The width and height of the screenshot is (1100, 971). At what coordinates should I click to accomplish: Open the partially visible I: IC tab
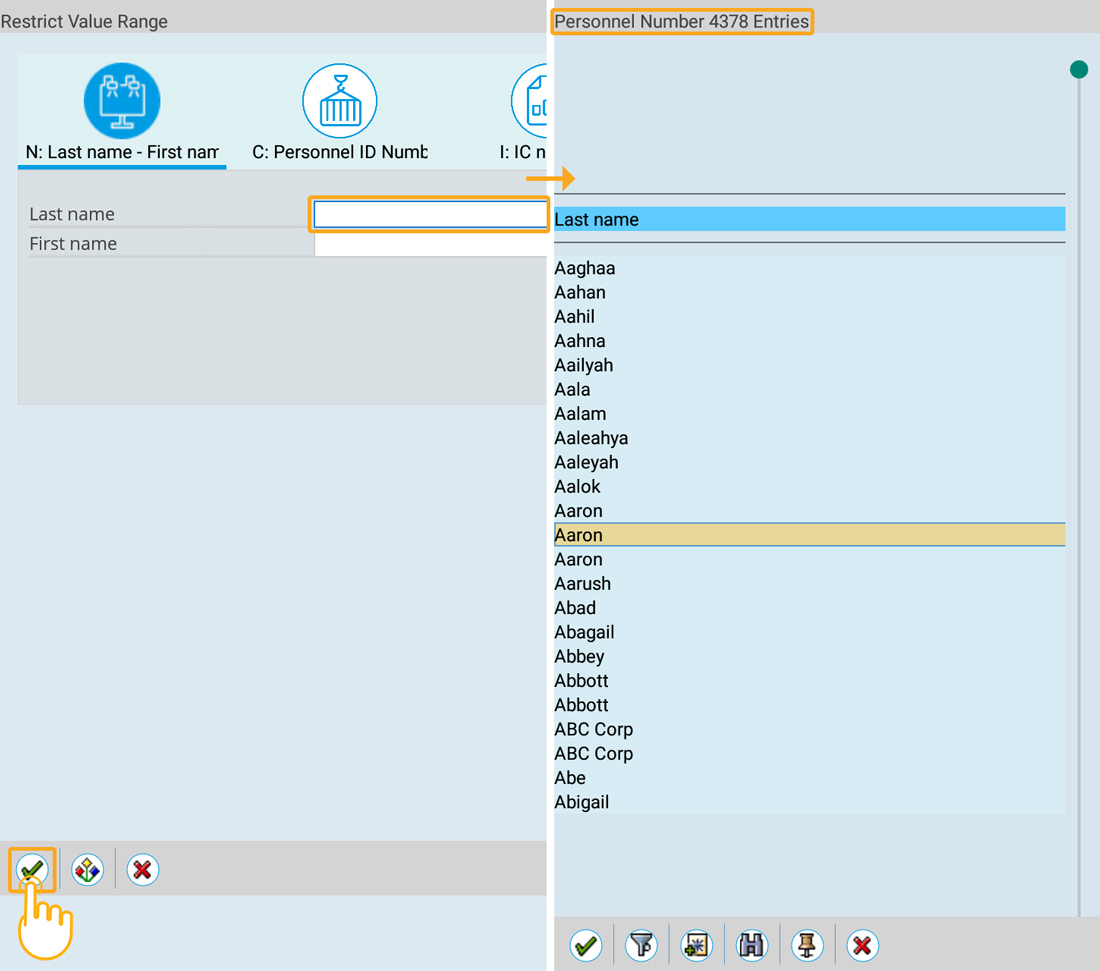coord(530,115)
